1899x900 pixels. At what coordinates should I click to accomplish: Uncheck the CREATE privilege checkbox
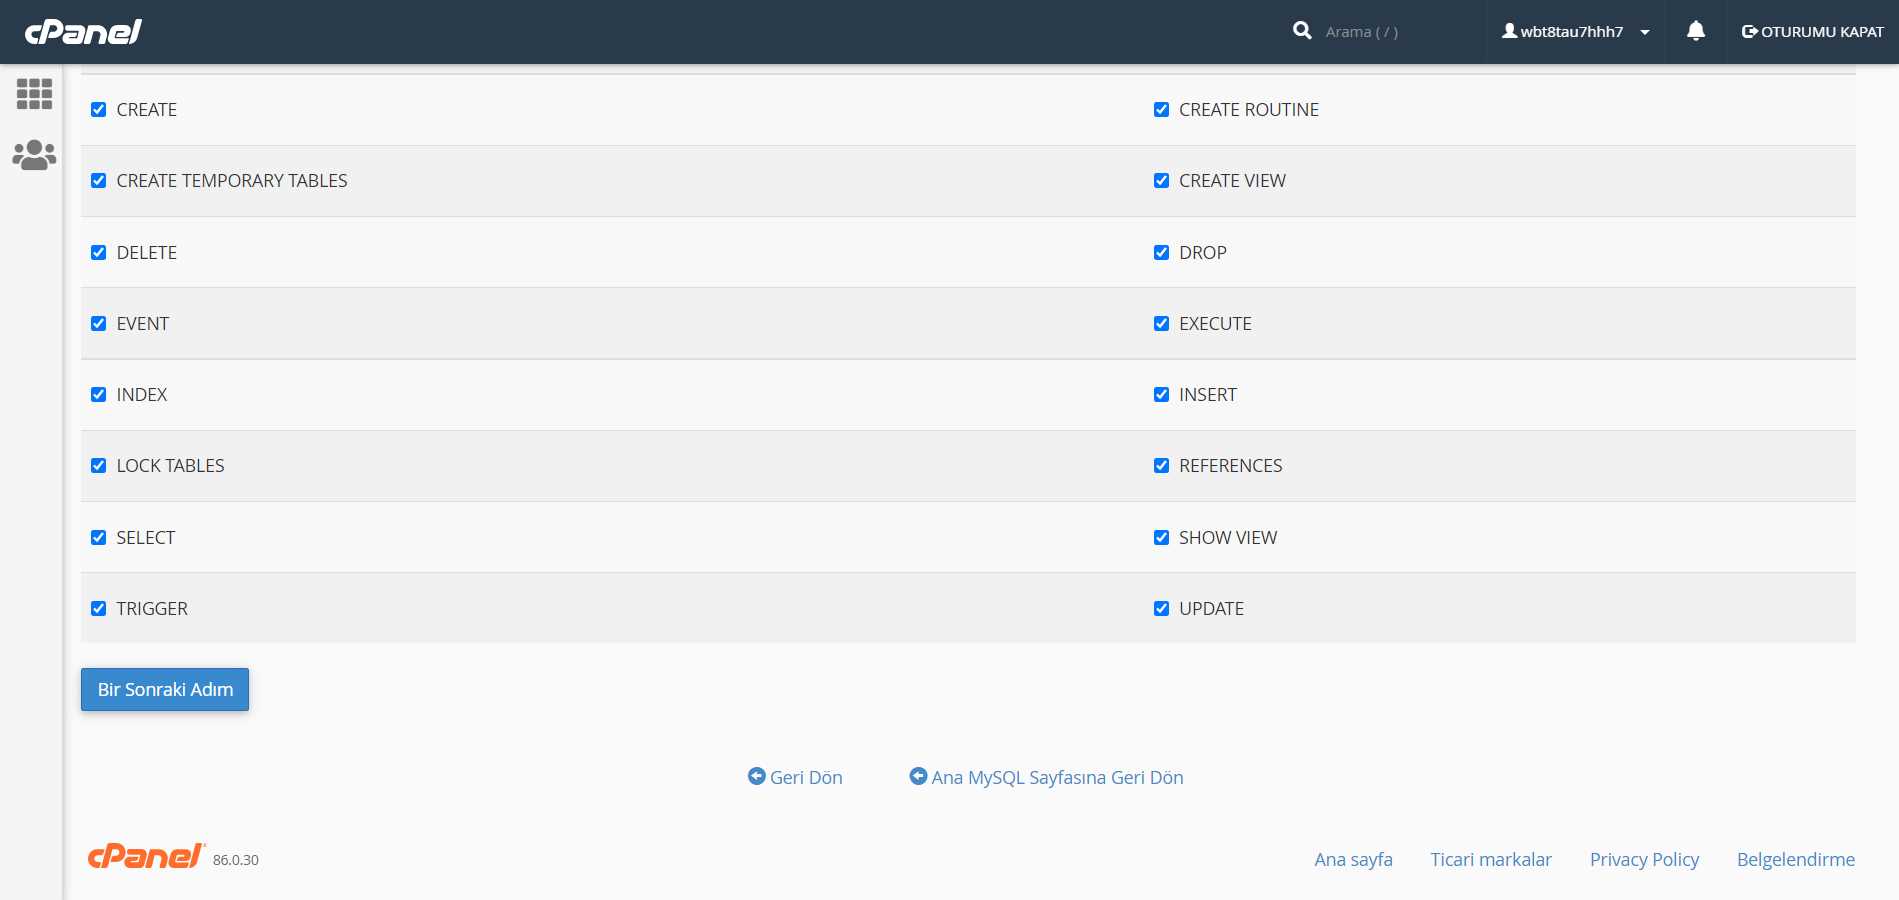tap(98, 110)
